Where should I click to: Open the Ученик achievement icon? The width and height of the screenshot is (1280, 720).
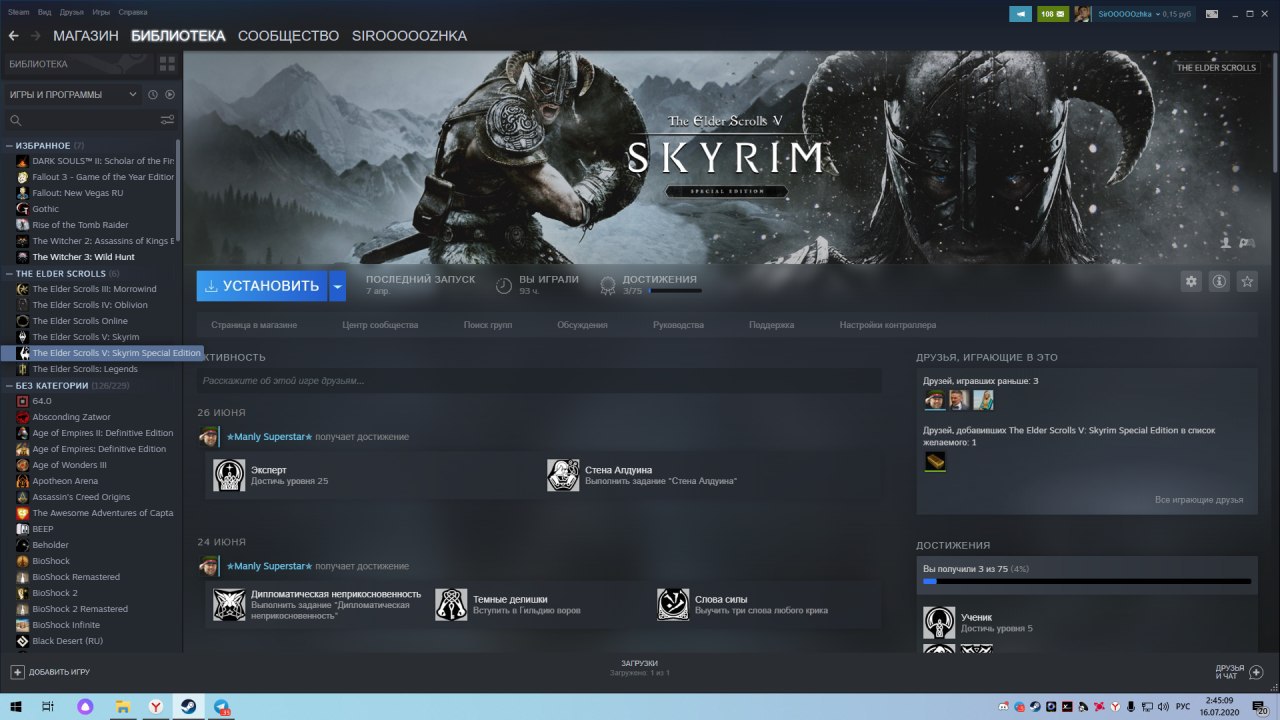click(939, 623)
